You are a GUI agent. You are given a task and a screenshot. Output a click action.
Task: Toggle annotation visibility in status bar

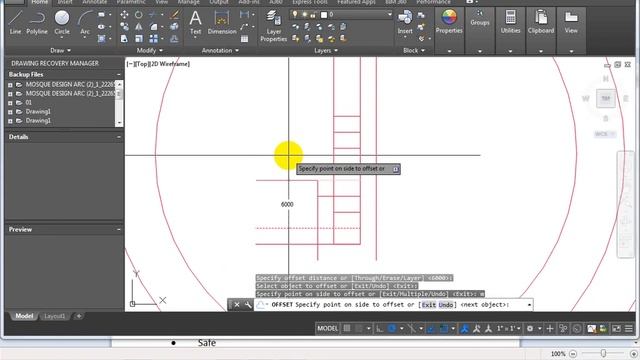tap(464, 328)
